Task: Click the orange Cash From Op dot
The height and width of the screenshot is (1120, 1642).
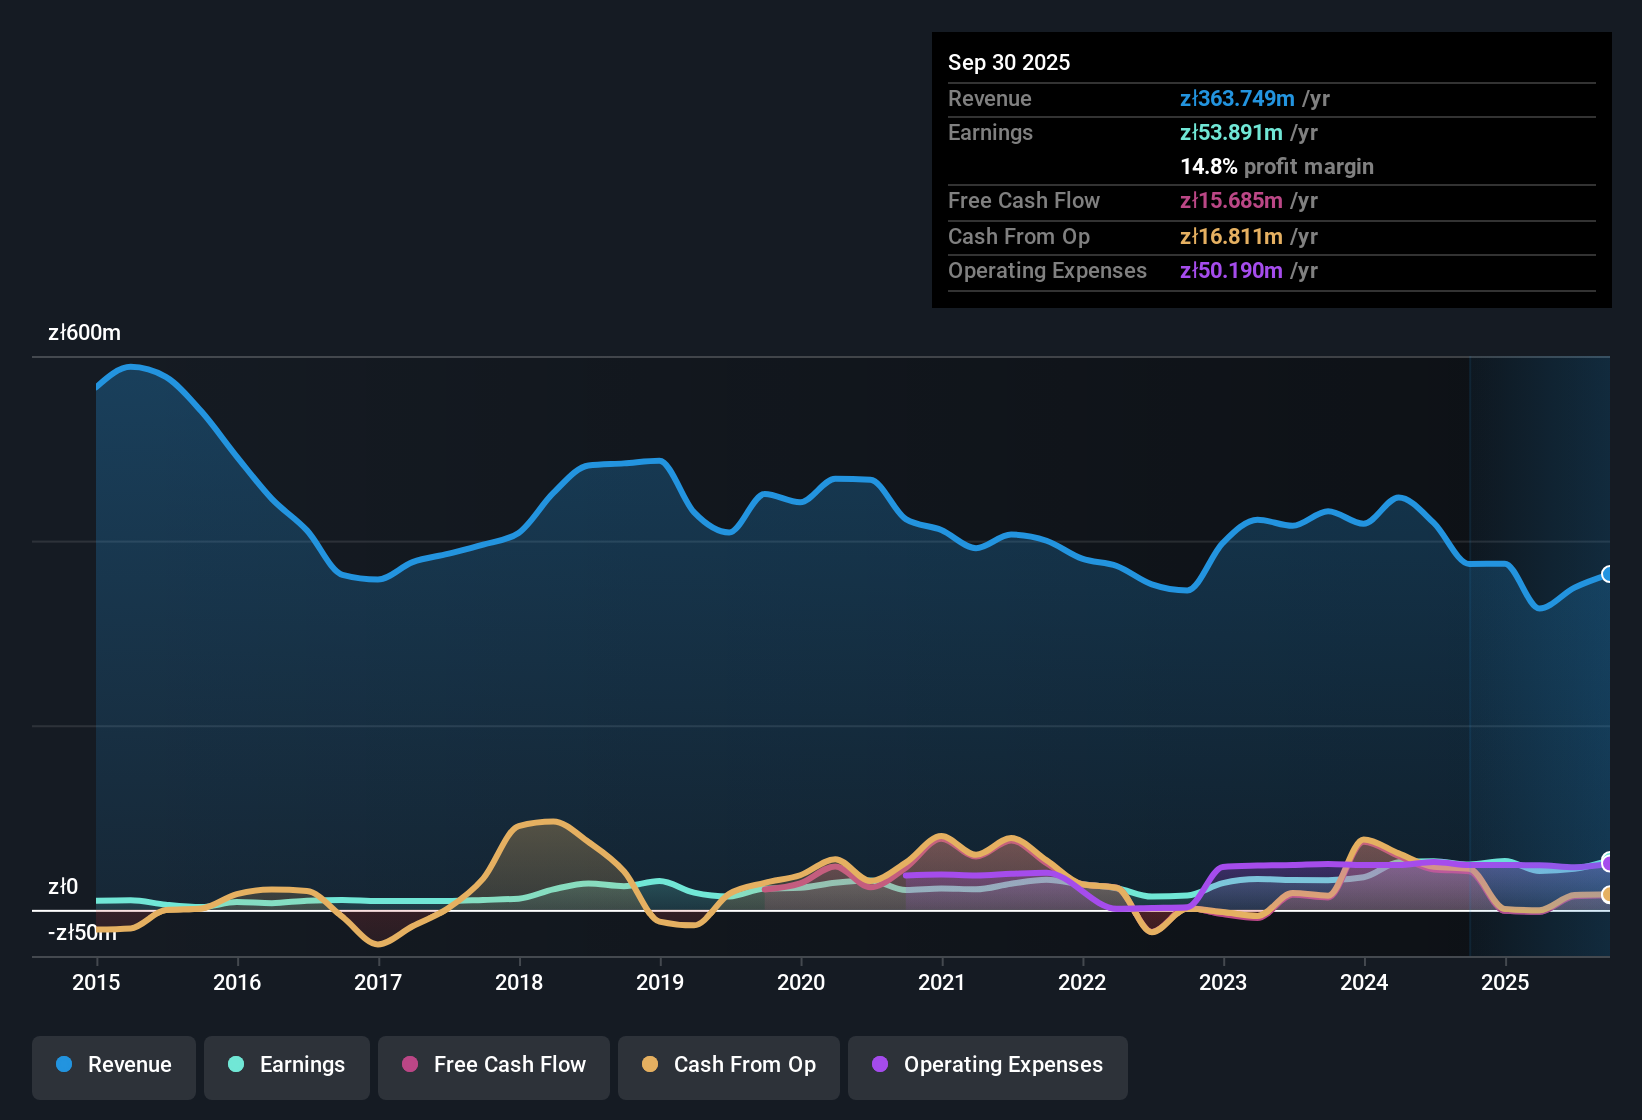Action: [x=650, y=1064]
